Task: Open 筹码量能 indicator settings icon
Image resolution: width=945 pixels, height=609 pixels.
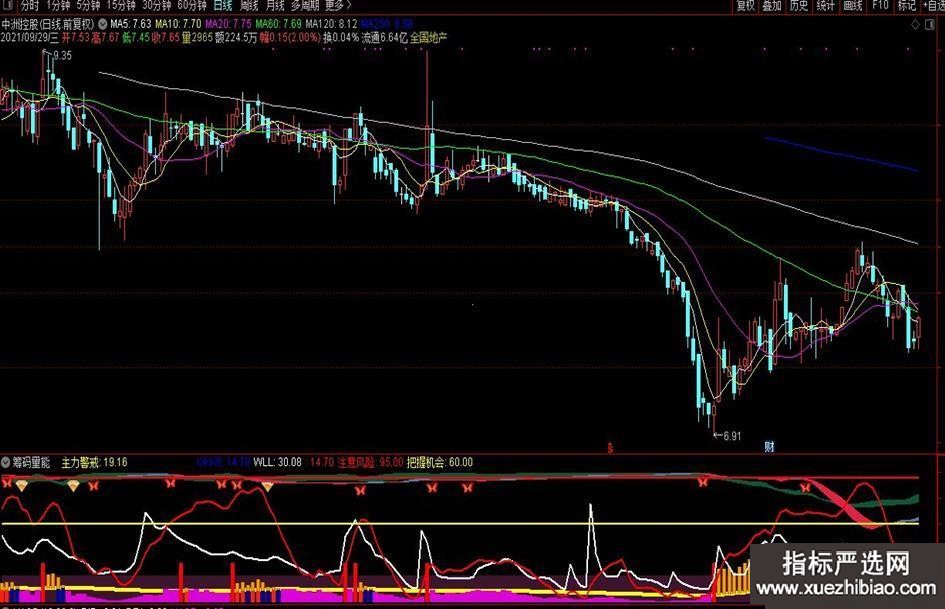Action: point(5,462)
